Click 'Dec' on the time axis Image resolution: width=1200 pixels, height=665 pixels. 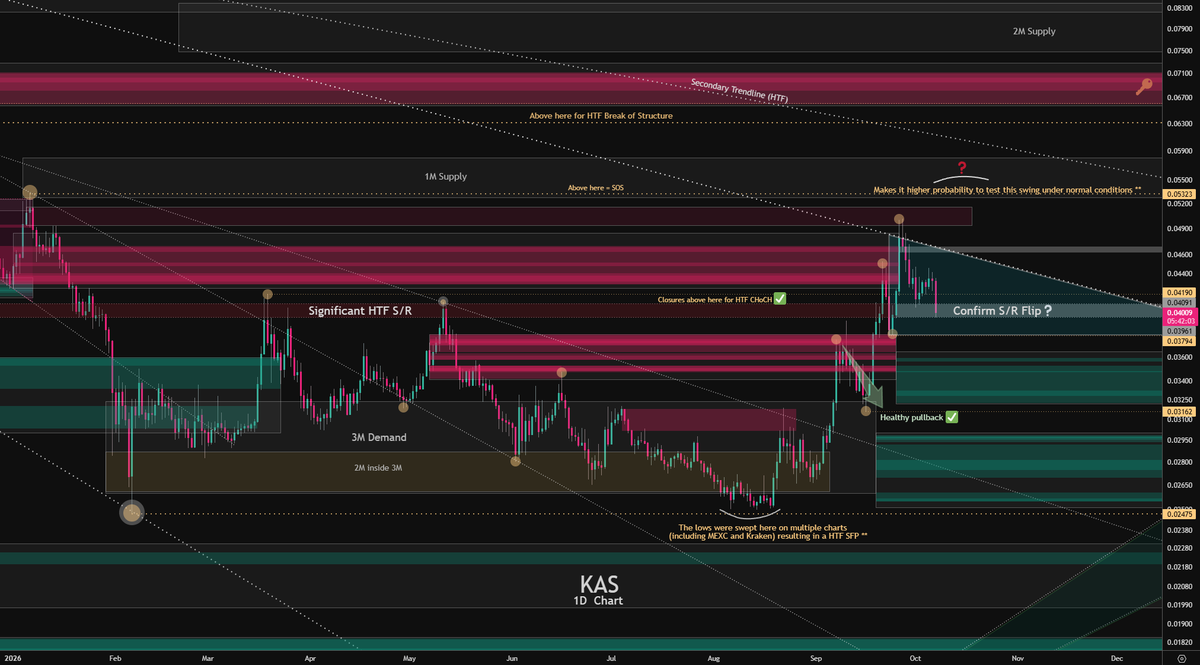(x=1117, y=659)
